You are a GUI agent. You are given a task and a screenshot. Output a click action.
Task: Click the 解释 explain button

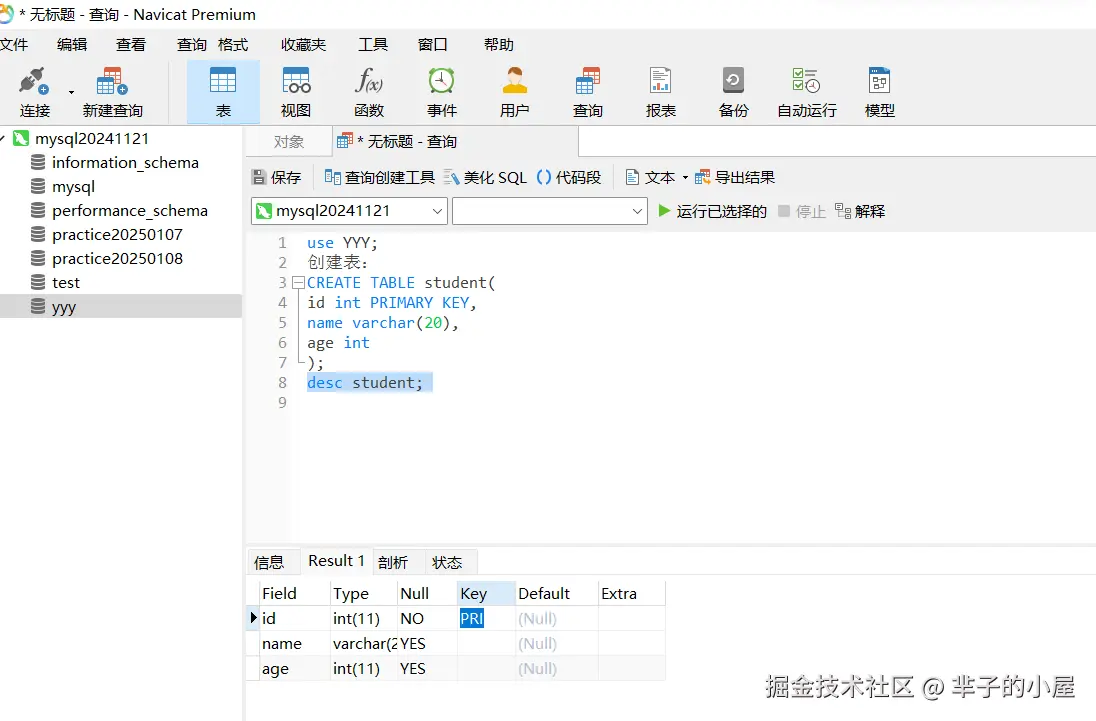860,211
